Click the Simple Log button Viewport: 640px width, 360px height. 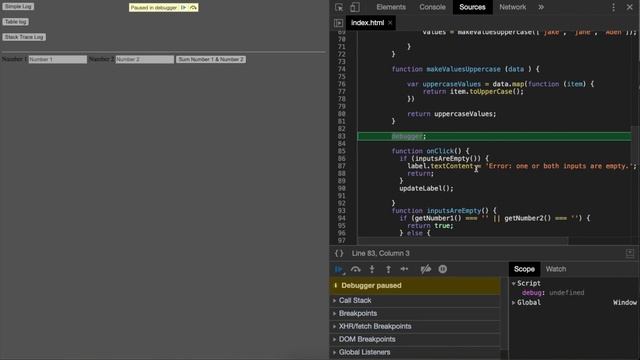coord(18,7)
